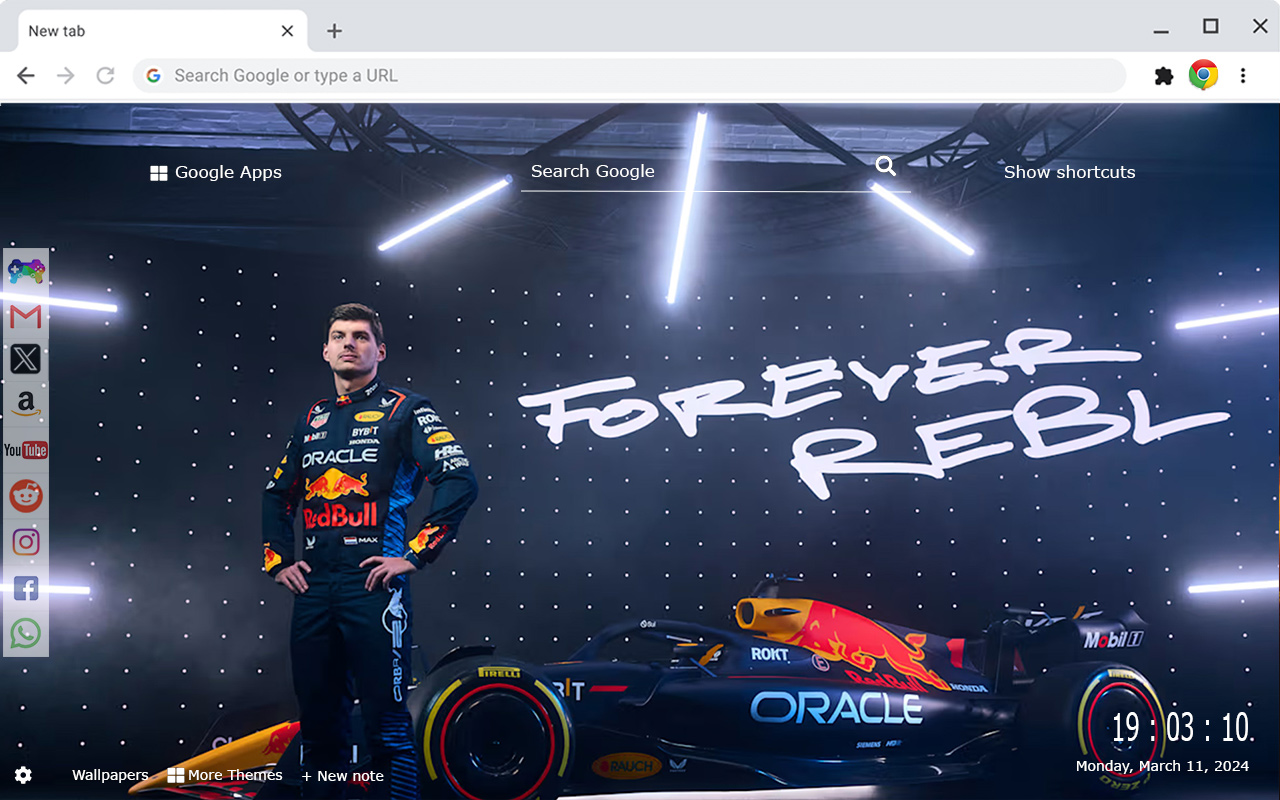Screen dimensions: 1280x800
Task: Open the Gmail shortcut in sidebar
Action: [x=26, y=317]
